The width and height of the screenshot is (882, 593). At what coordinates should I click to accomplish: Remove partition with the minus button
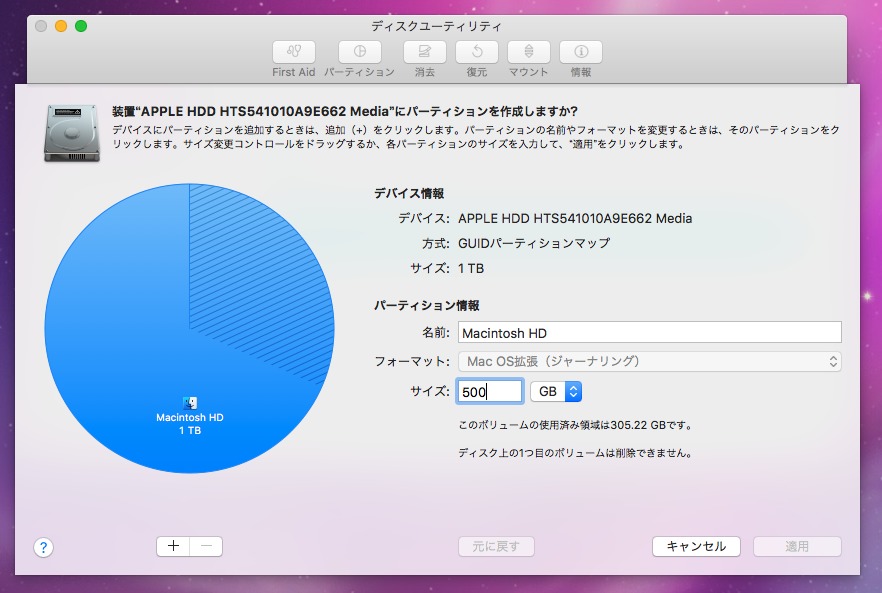point(206,546)
